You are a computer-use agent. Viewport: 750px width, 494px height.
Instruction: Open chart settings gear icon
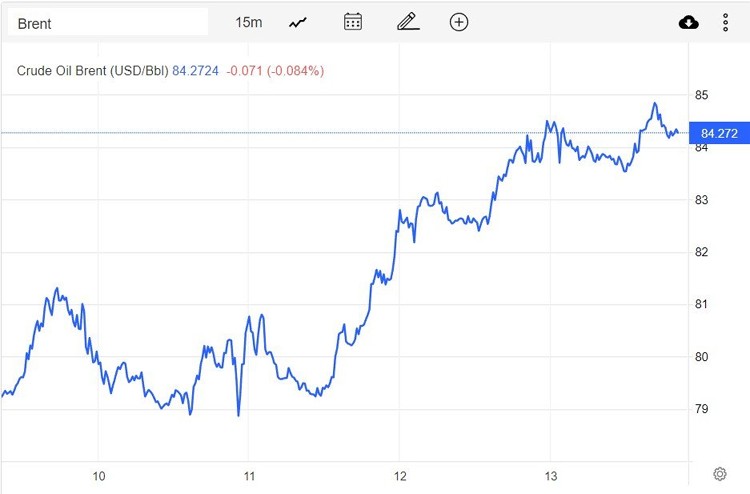[x=720, y=473]
